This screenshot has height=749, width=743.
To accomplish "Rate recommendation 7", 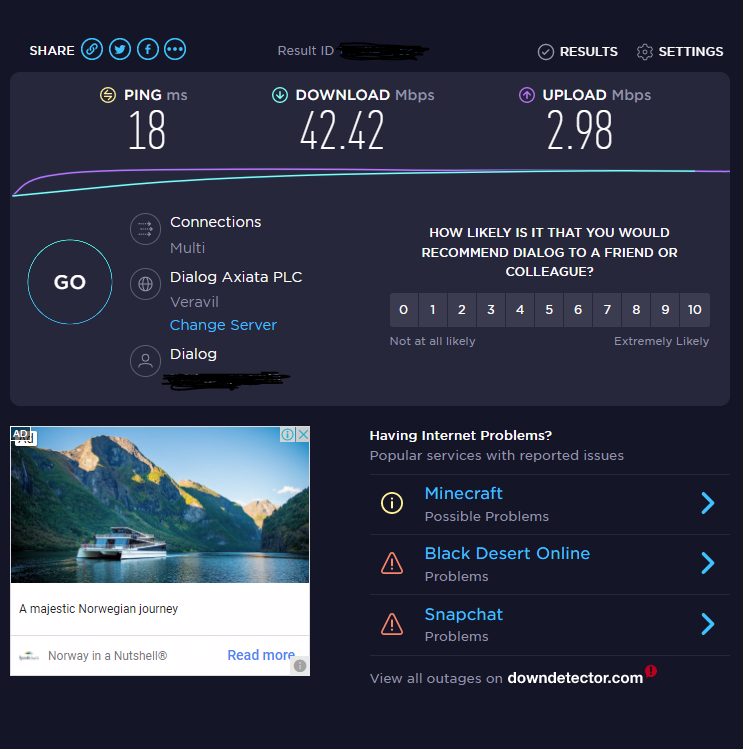I will pyautogui.click(x=607, y=310).
